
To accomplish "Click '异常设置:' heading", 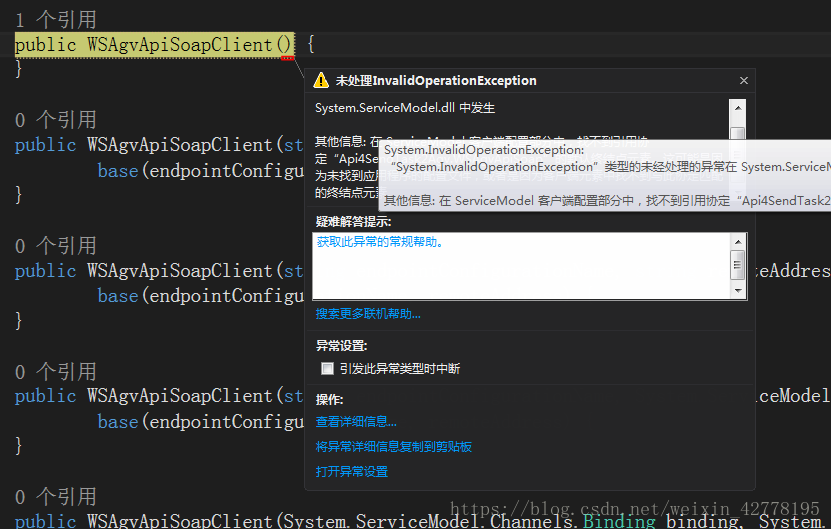I will tap(341, 346).
